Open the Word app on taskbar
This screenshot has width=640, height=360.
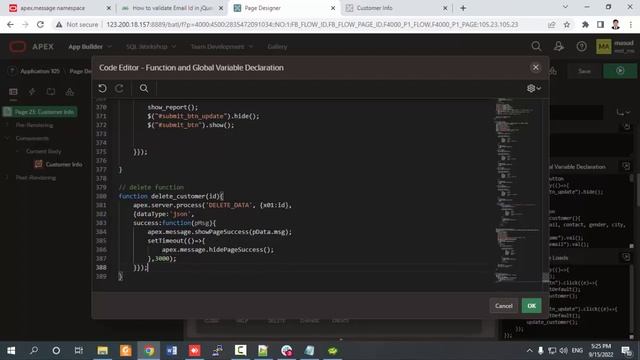pos(171,350)
